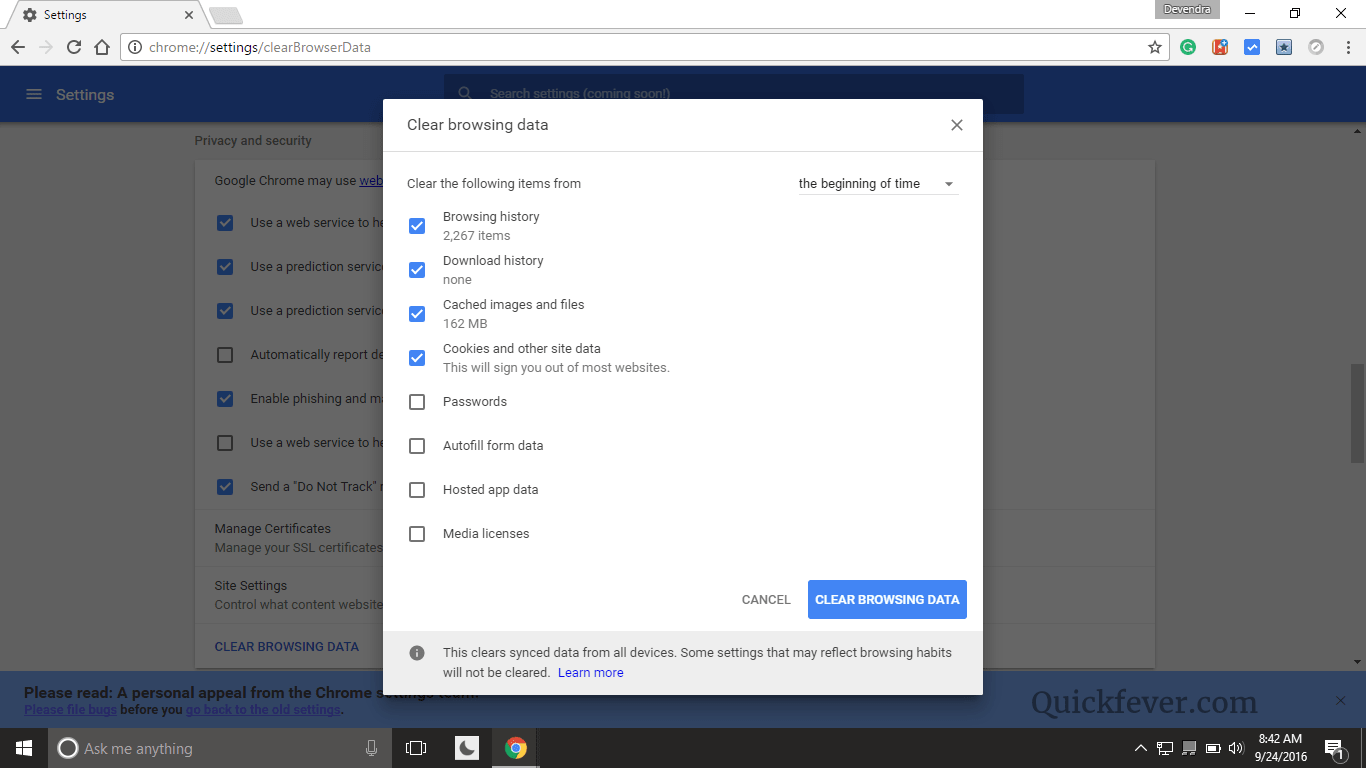Open the Settings hamburger menu
The image size is (1366, 768).
point(33,93)
